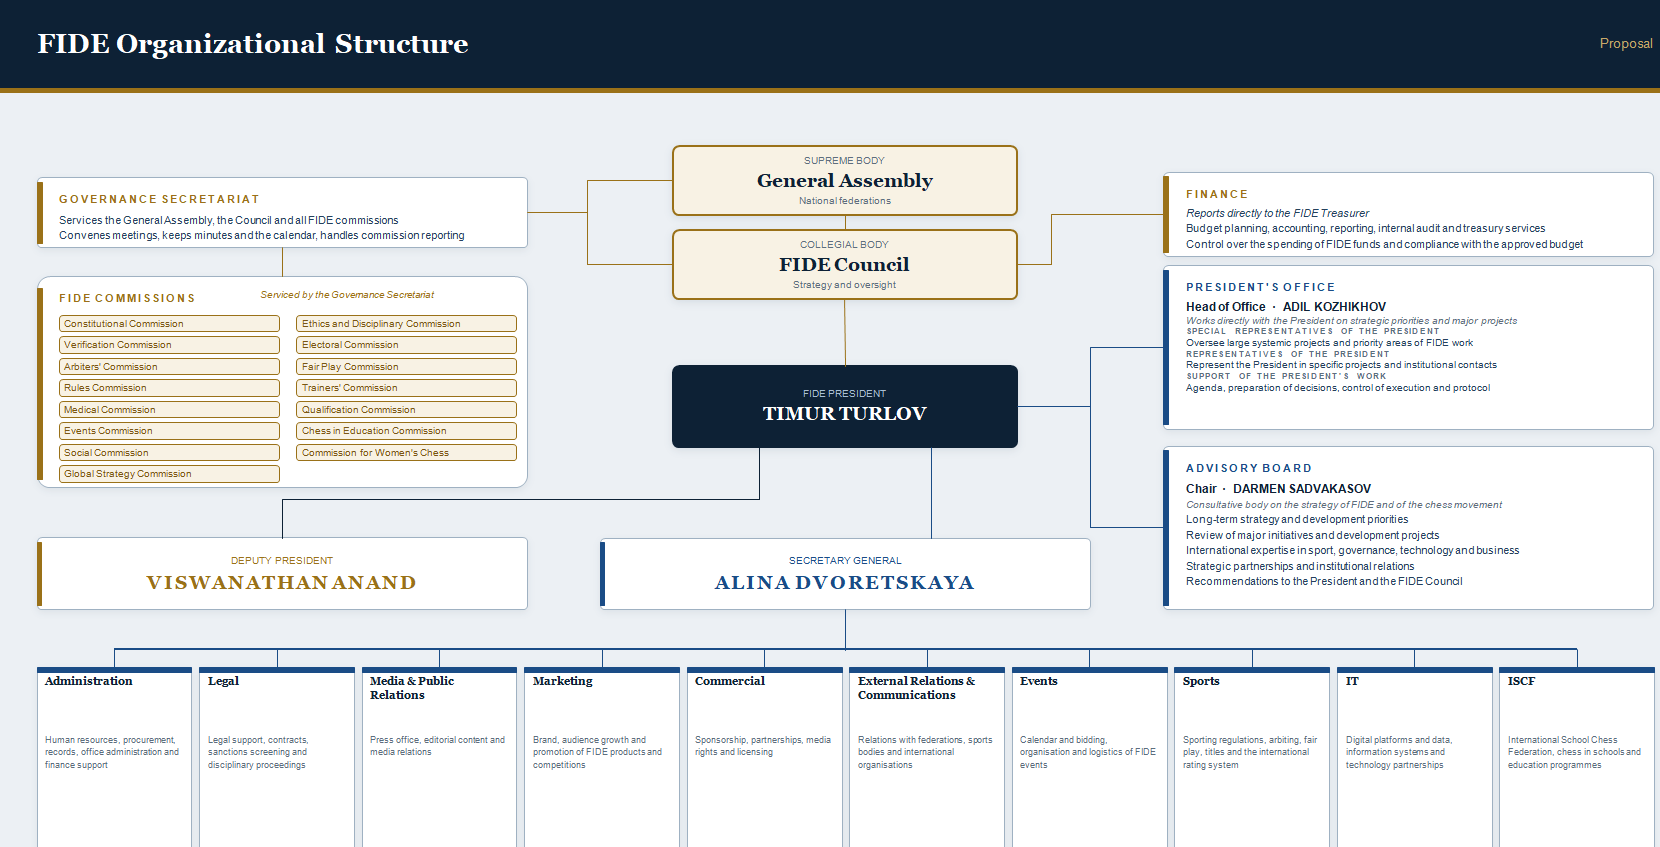The image size is (1660, 847).
Task: Click the Sports department heading
Action: point(1201,681)
